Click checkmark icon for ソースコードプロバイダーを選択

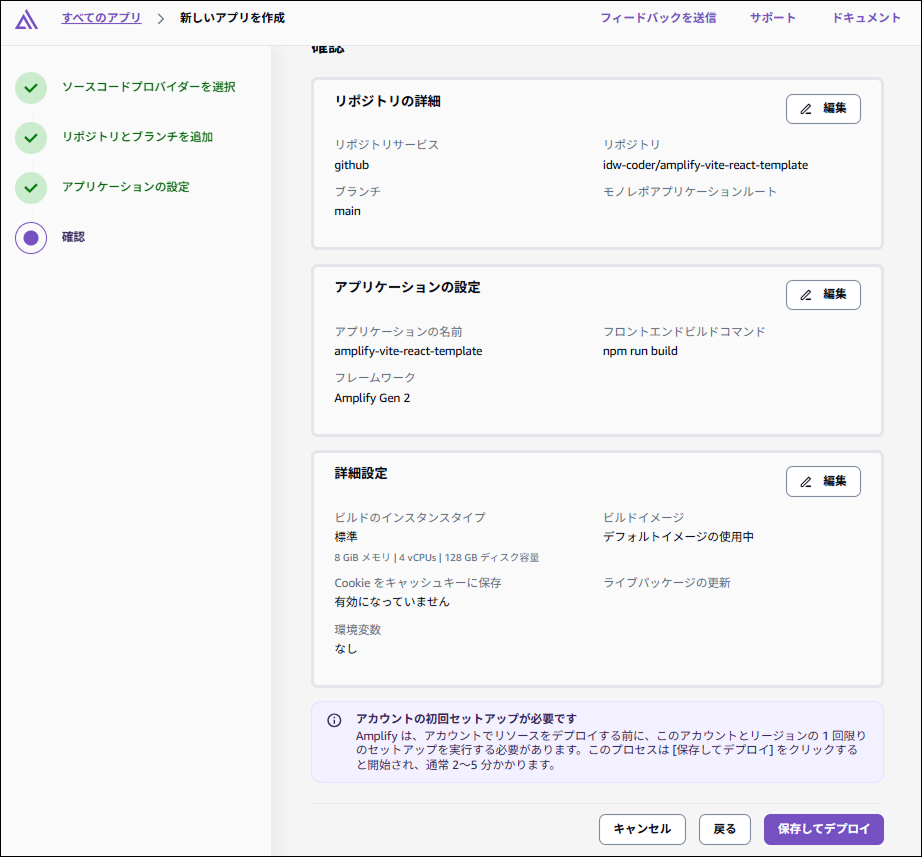click(x=31, y=88)
